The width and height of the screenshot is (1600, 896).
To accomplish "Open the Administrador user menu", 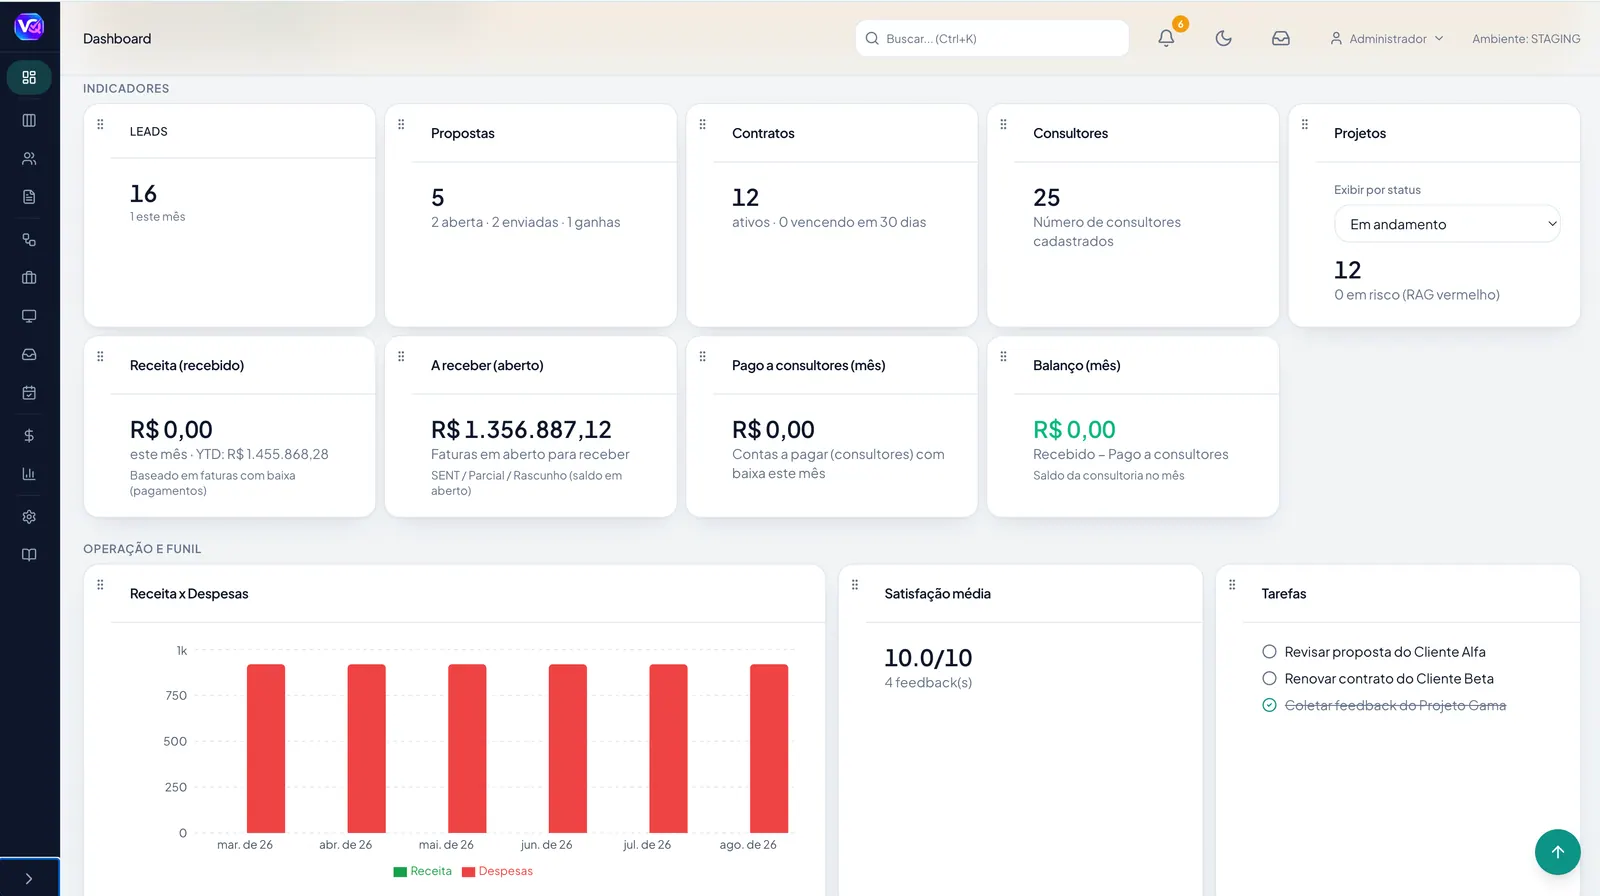I will point(1387,39).
